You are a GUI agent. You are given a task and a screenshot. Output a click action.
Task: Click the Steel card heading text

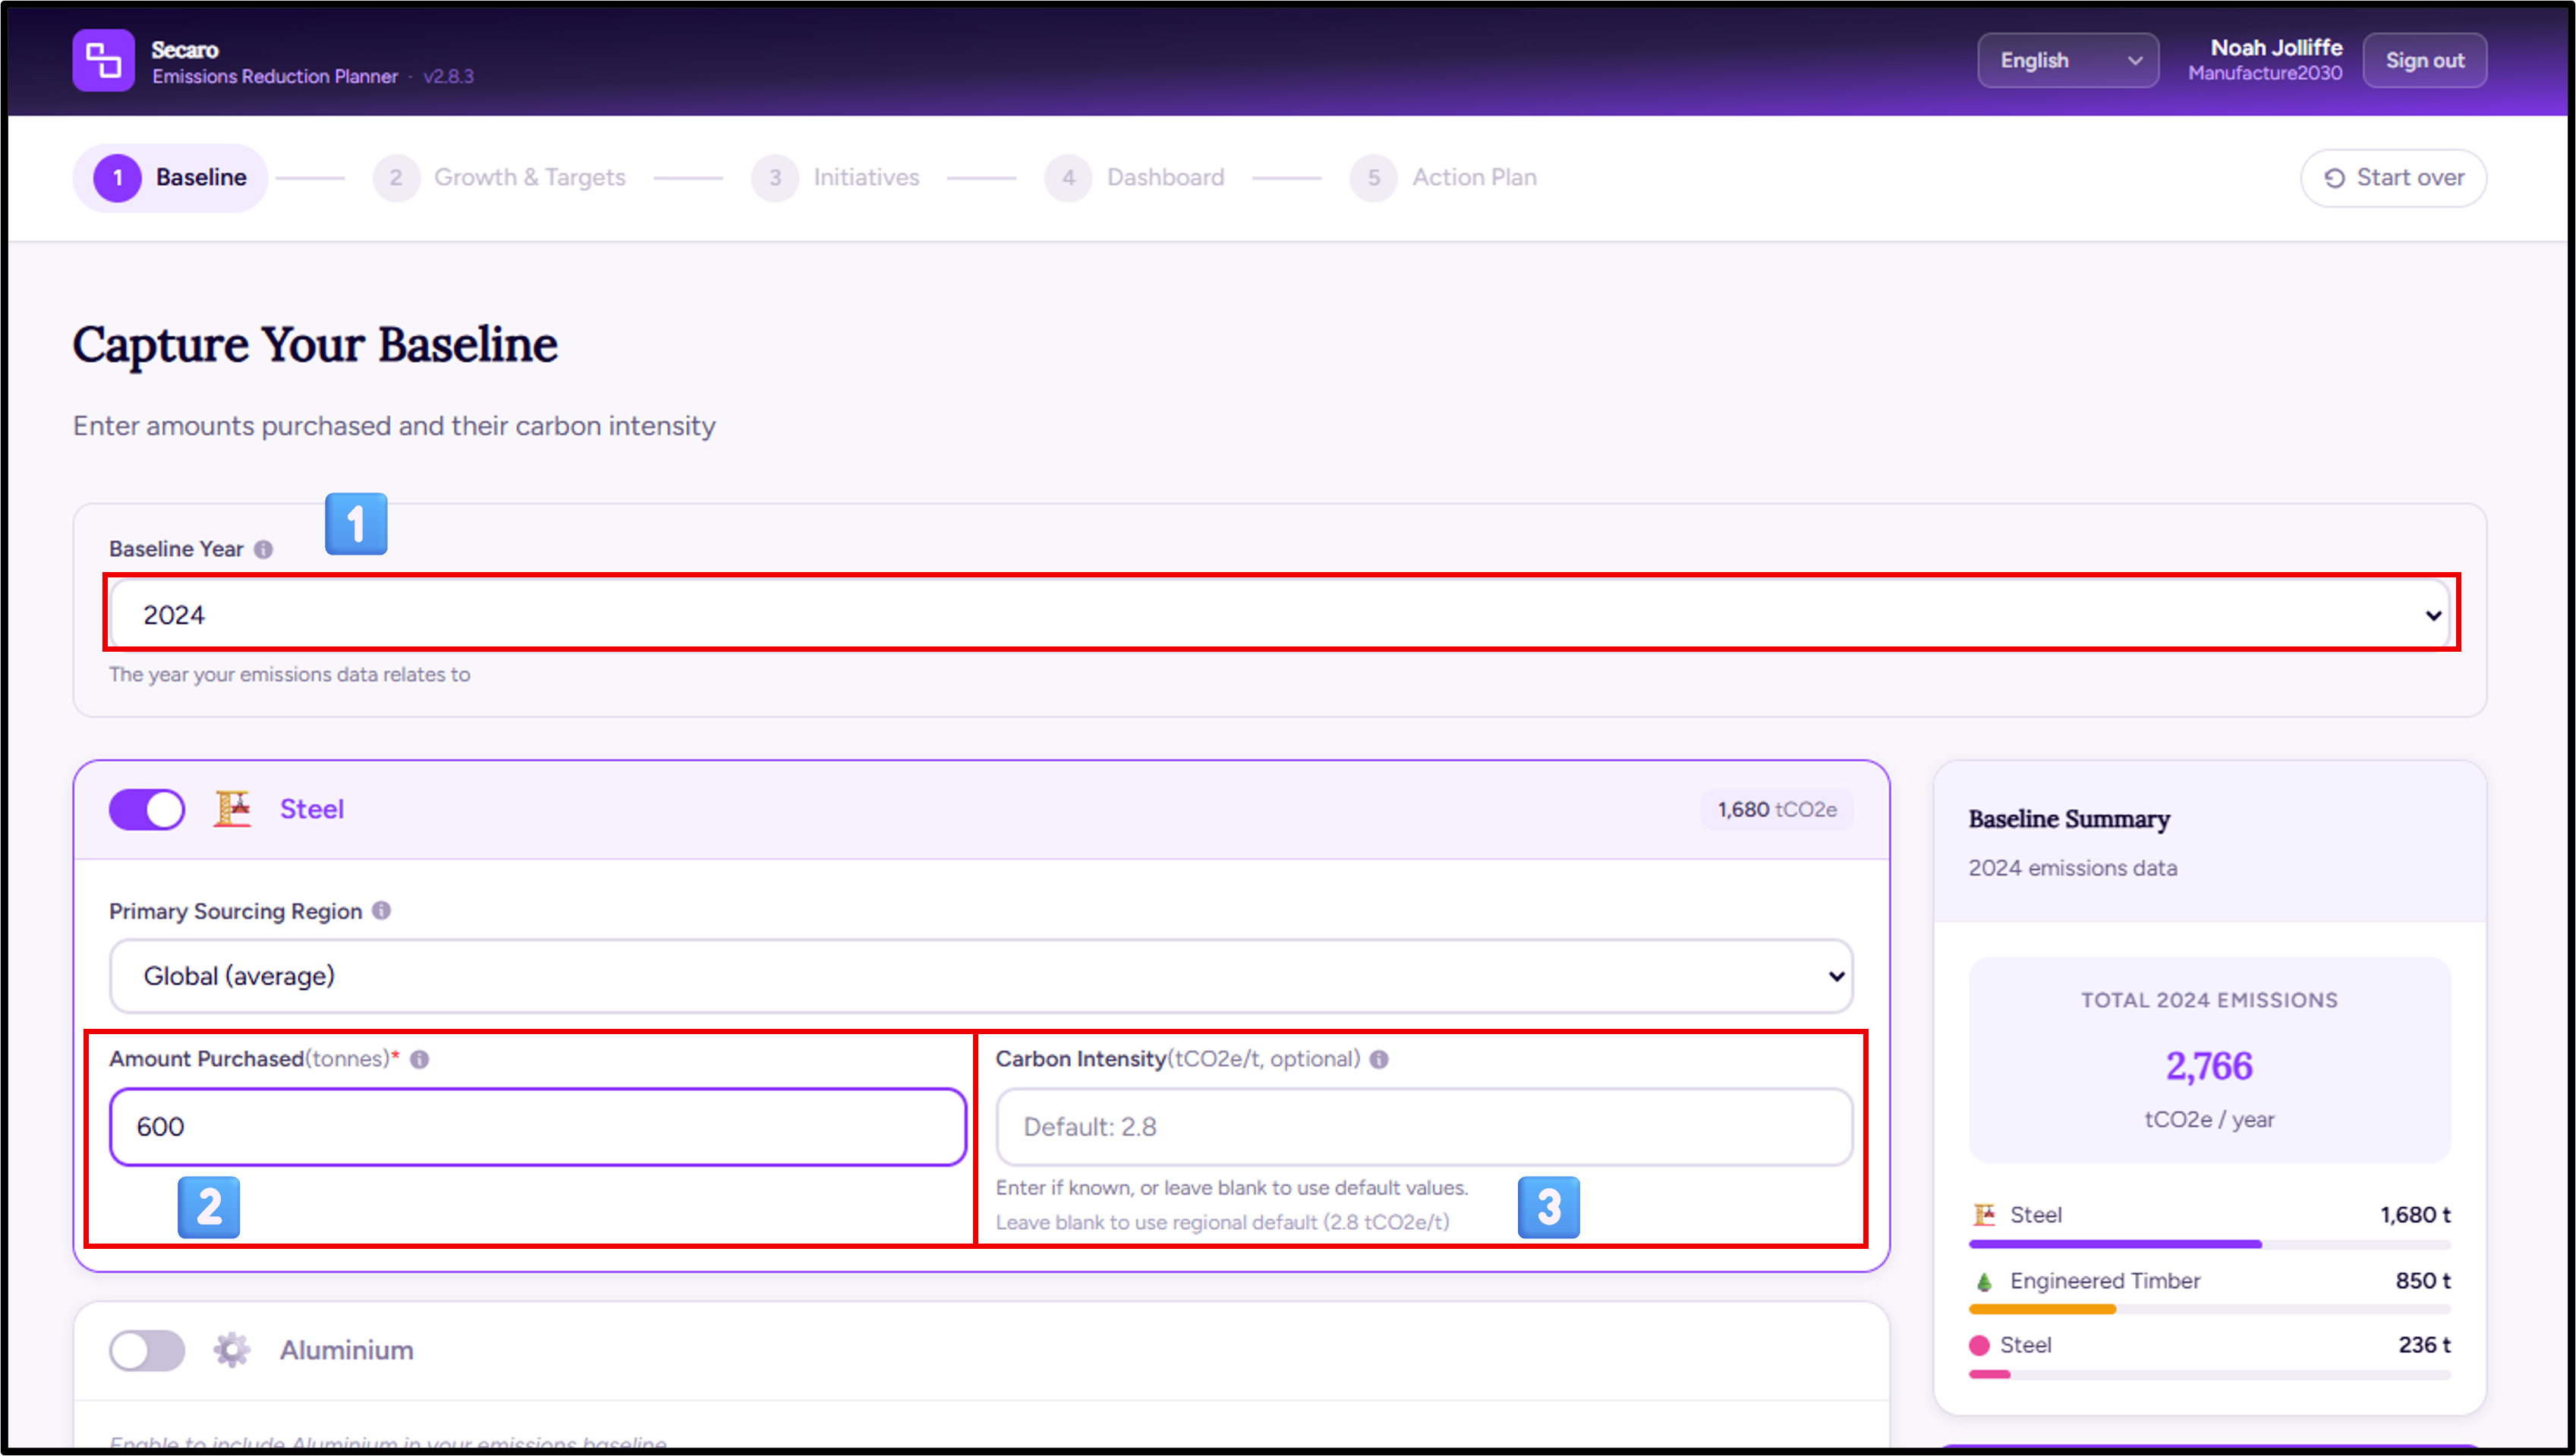tap(312, 809)
